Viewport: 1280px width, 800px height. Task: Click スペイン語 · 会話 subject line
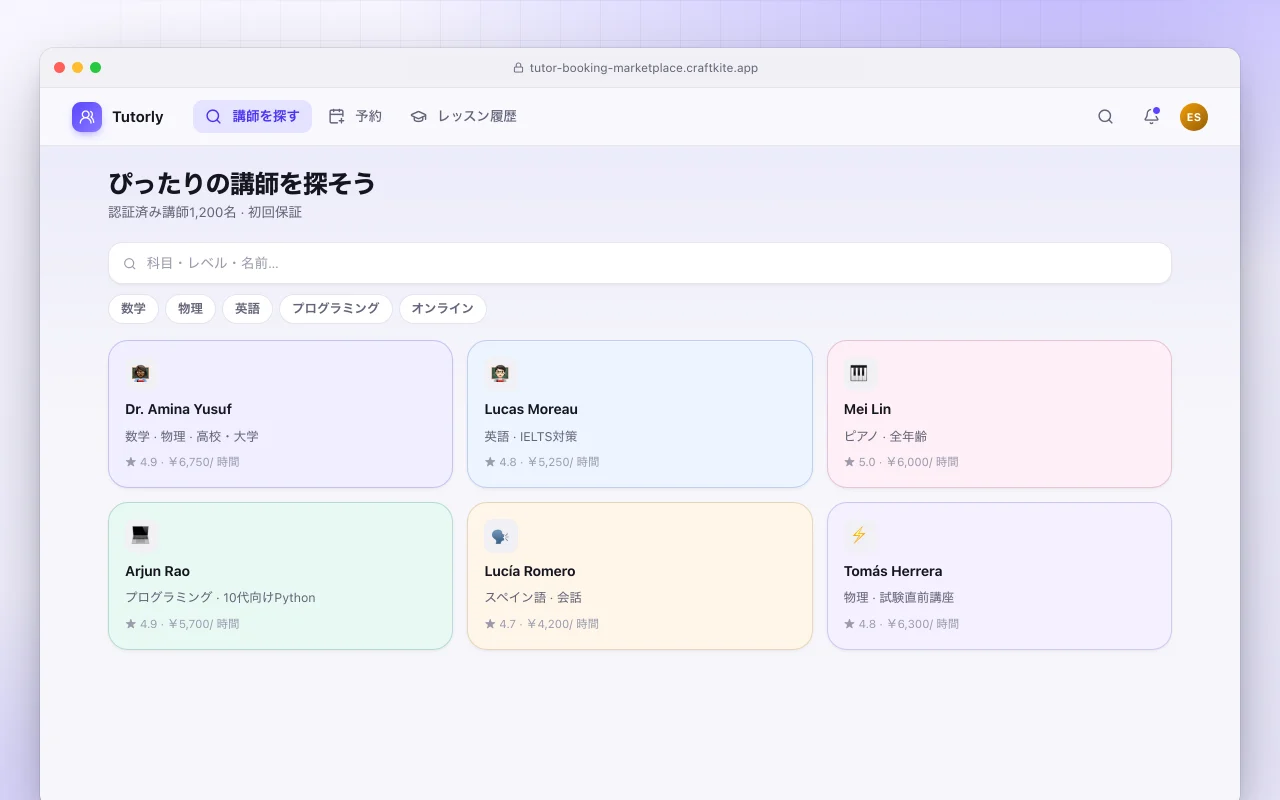(533, 598)
